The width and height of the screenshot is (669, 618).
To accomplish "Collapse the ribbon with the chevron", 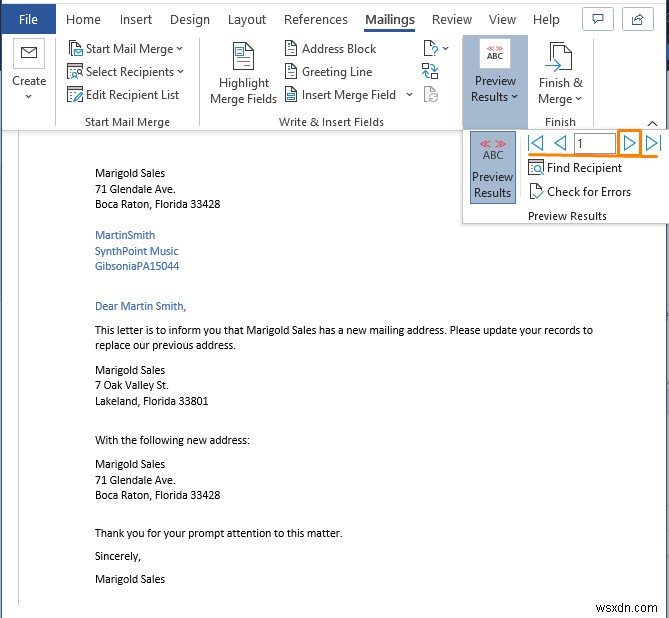I will pos(652,123).
